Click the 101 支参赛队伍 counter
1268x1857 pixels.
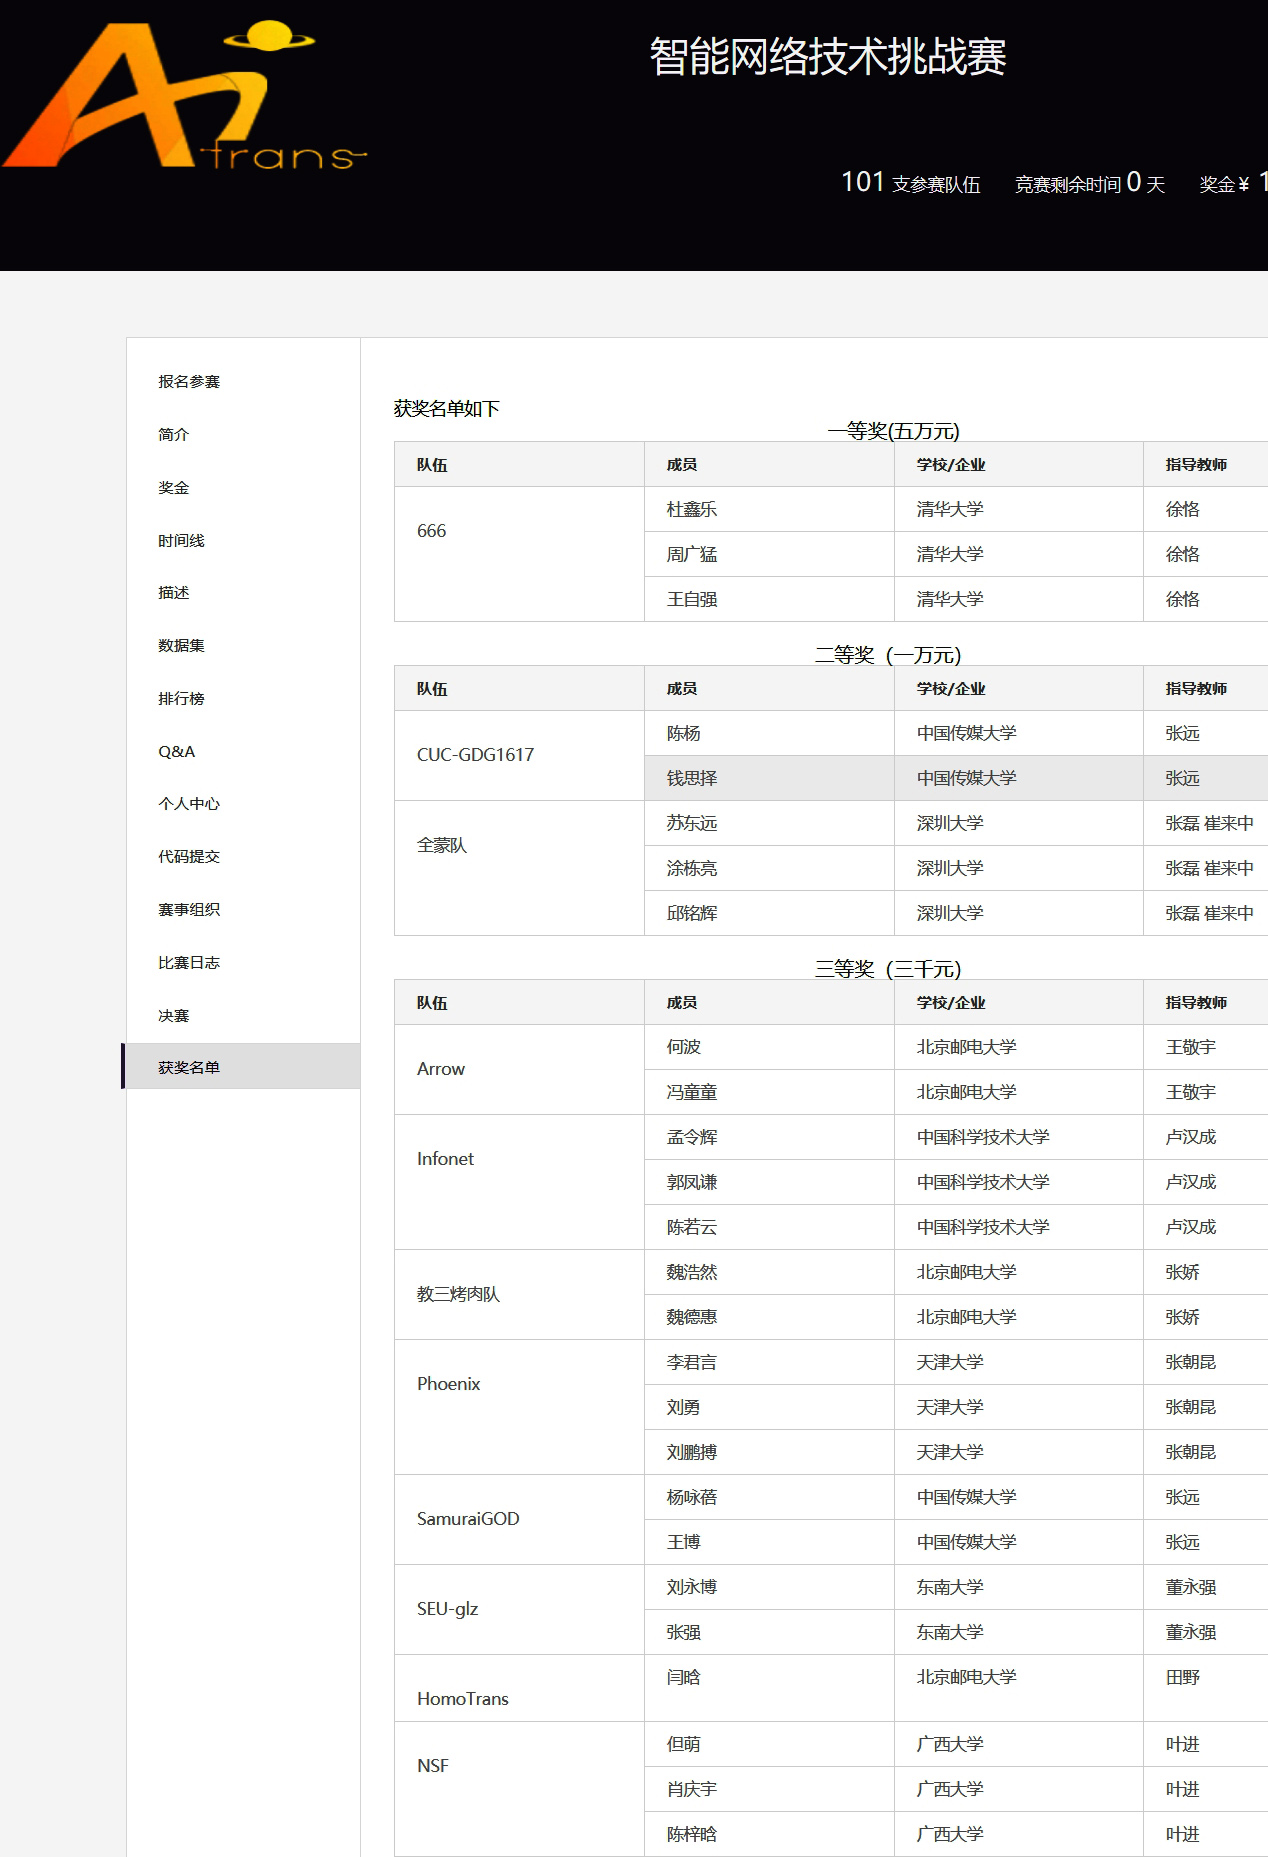pyautogui.click(x=910, y=183)
